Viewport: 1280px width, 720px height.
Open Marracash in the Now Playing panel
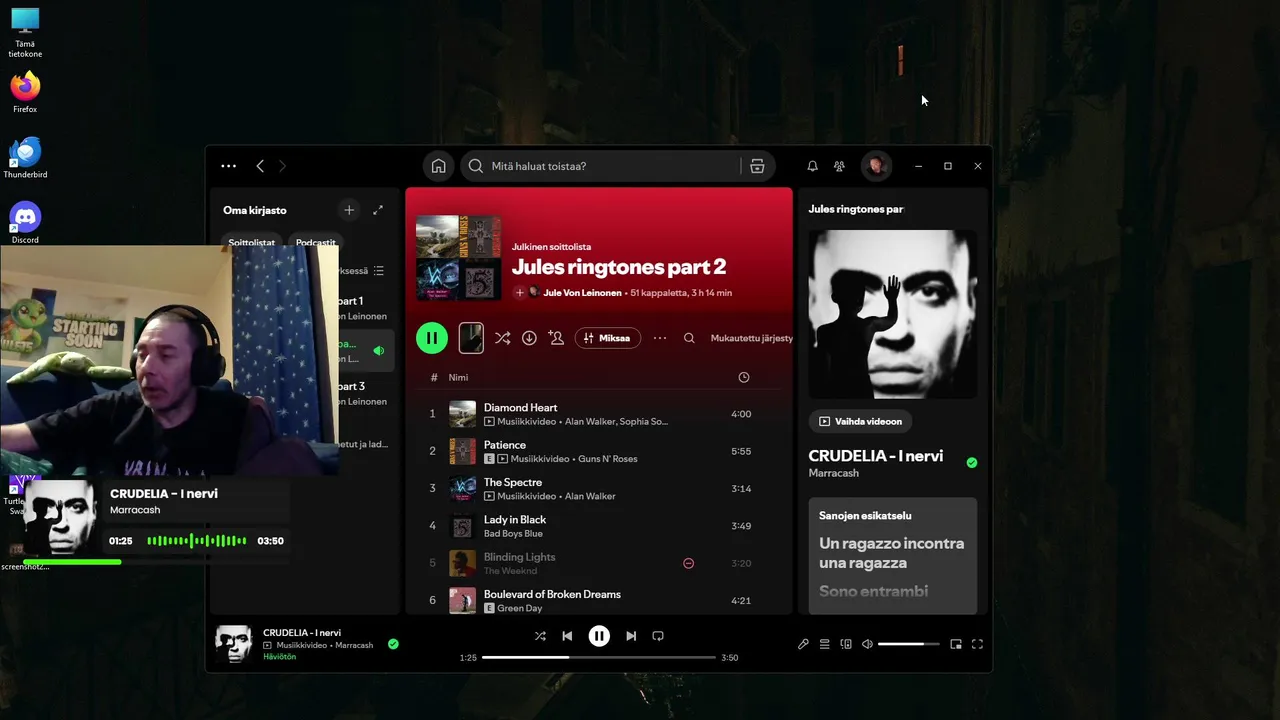pos(834,473)
